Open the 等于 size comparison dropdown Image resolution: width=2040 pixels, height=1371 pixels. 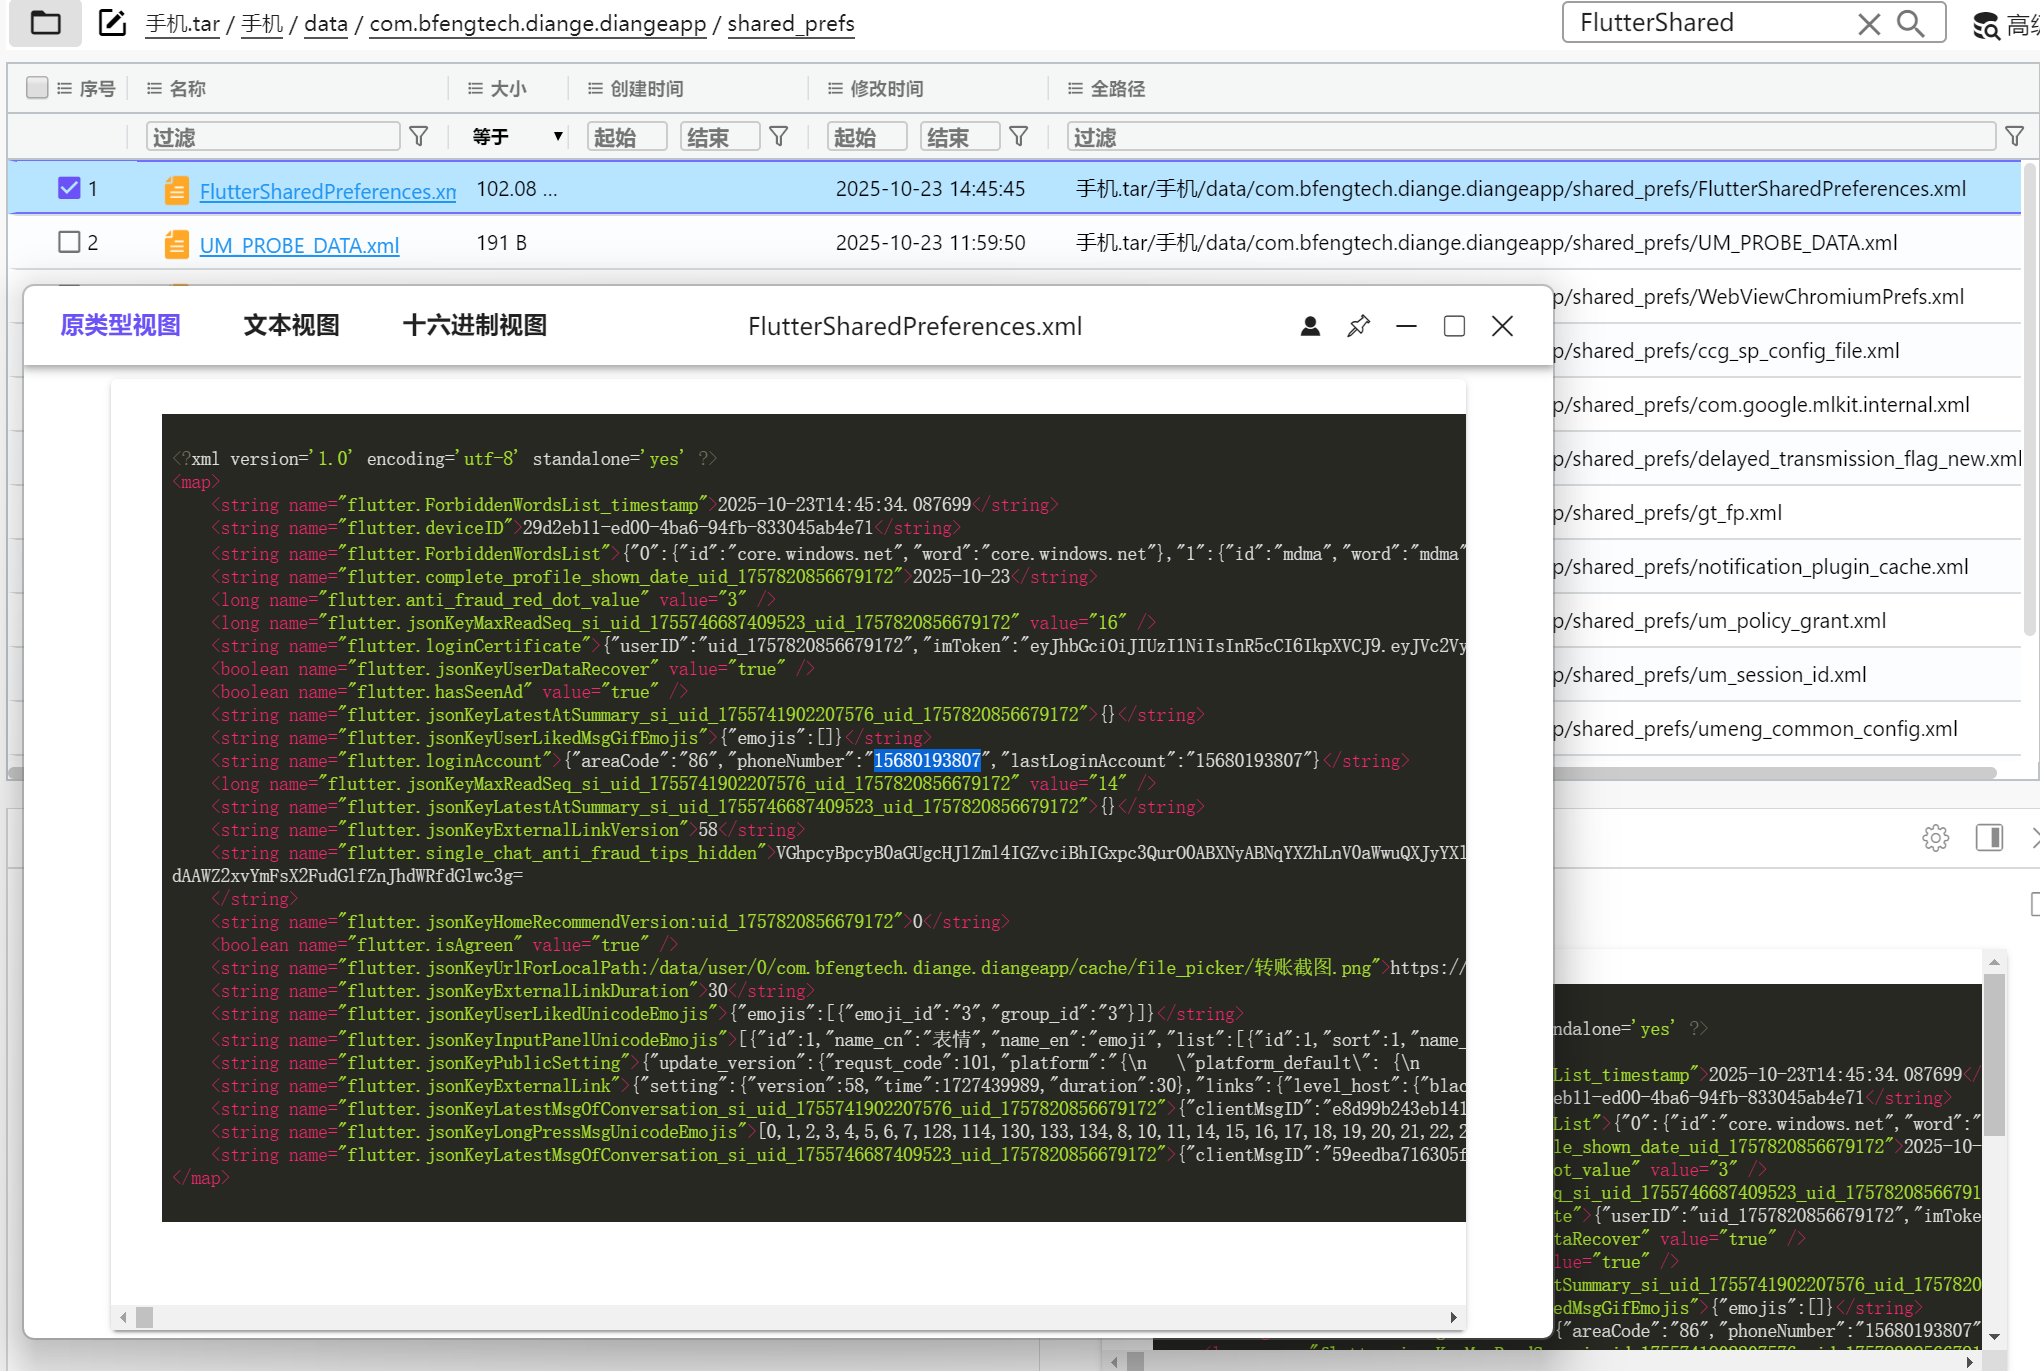click(x=517, y=136)
